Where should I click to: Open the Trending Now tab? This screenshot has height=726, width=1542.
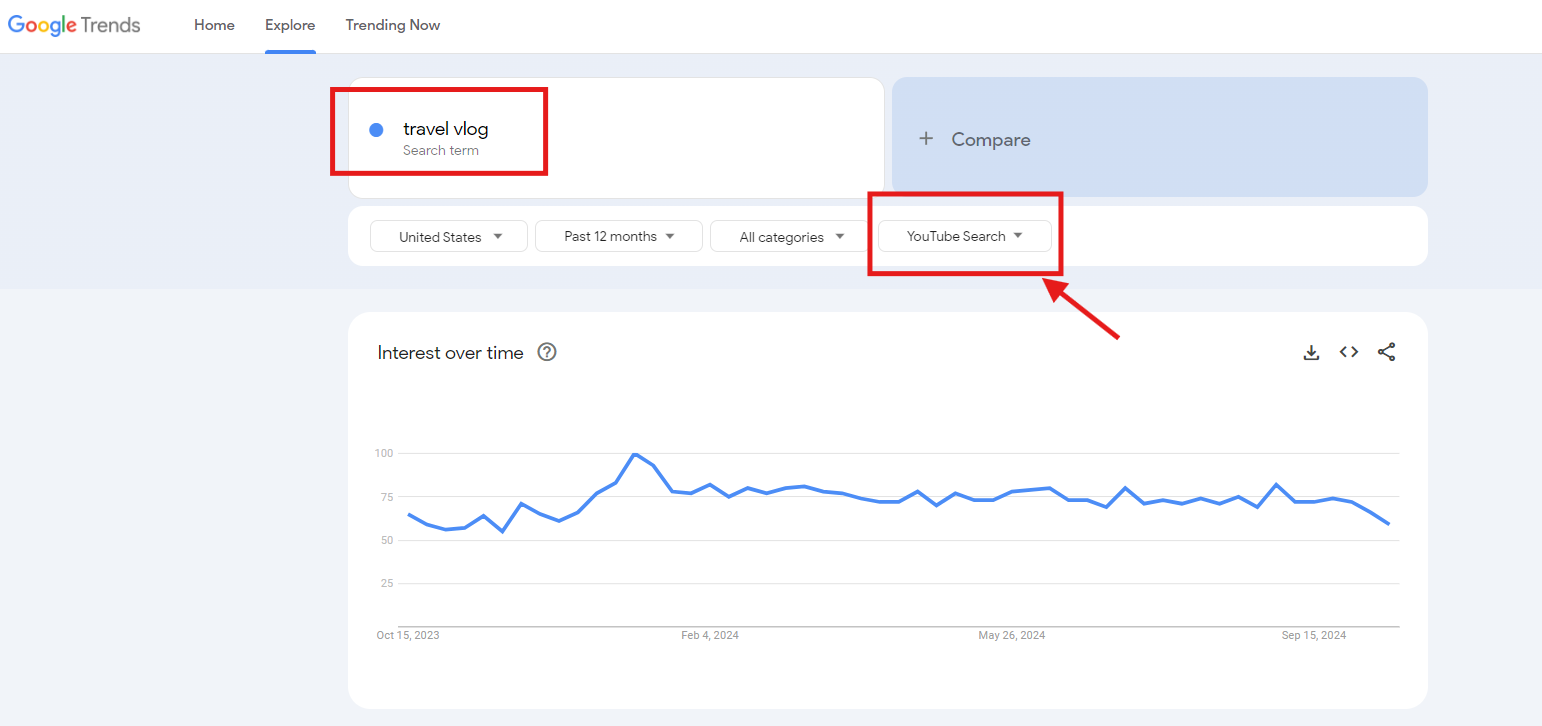tap(393, 25)
